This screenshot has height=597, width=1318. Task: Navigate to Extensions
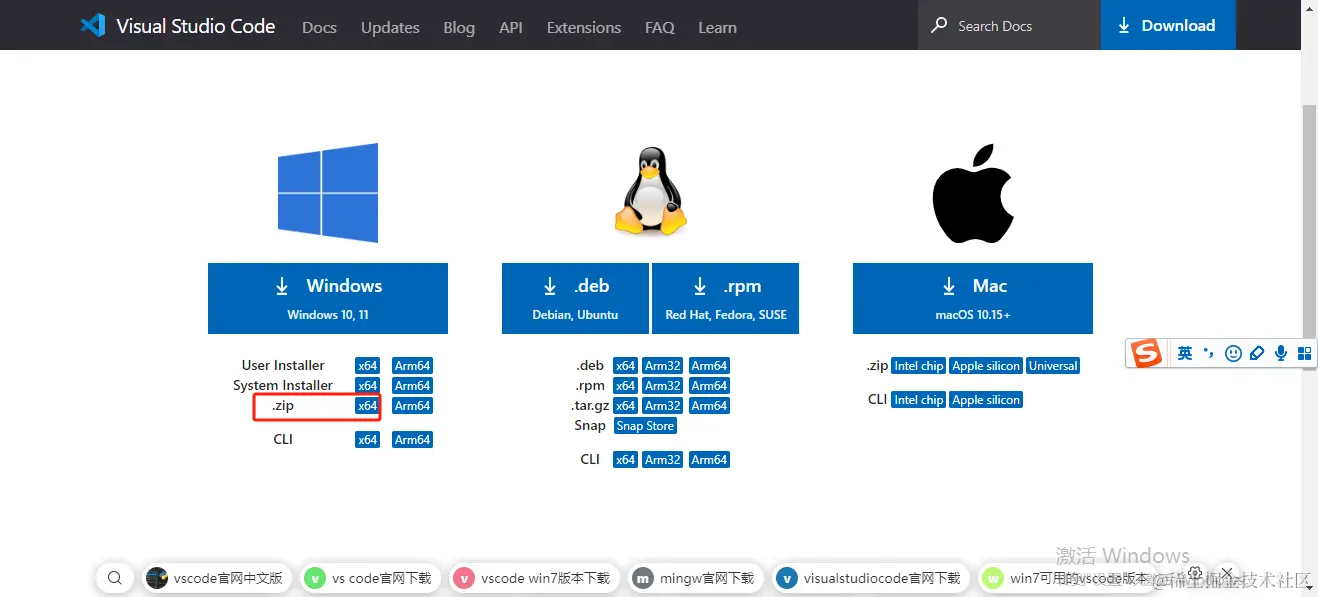pos(584,27)
